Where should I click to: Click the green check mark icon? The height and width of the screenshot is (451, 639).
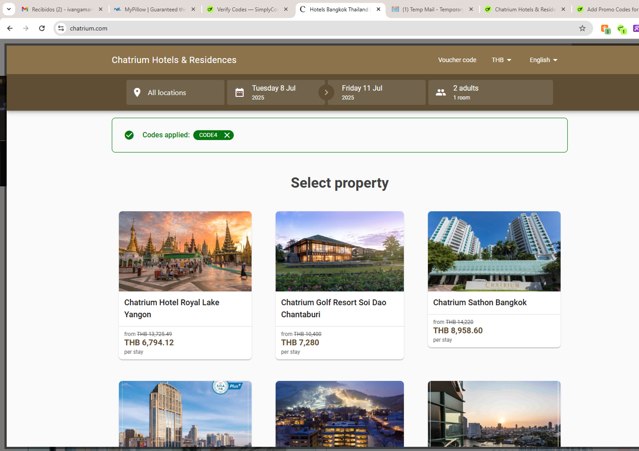[129, 135]
